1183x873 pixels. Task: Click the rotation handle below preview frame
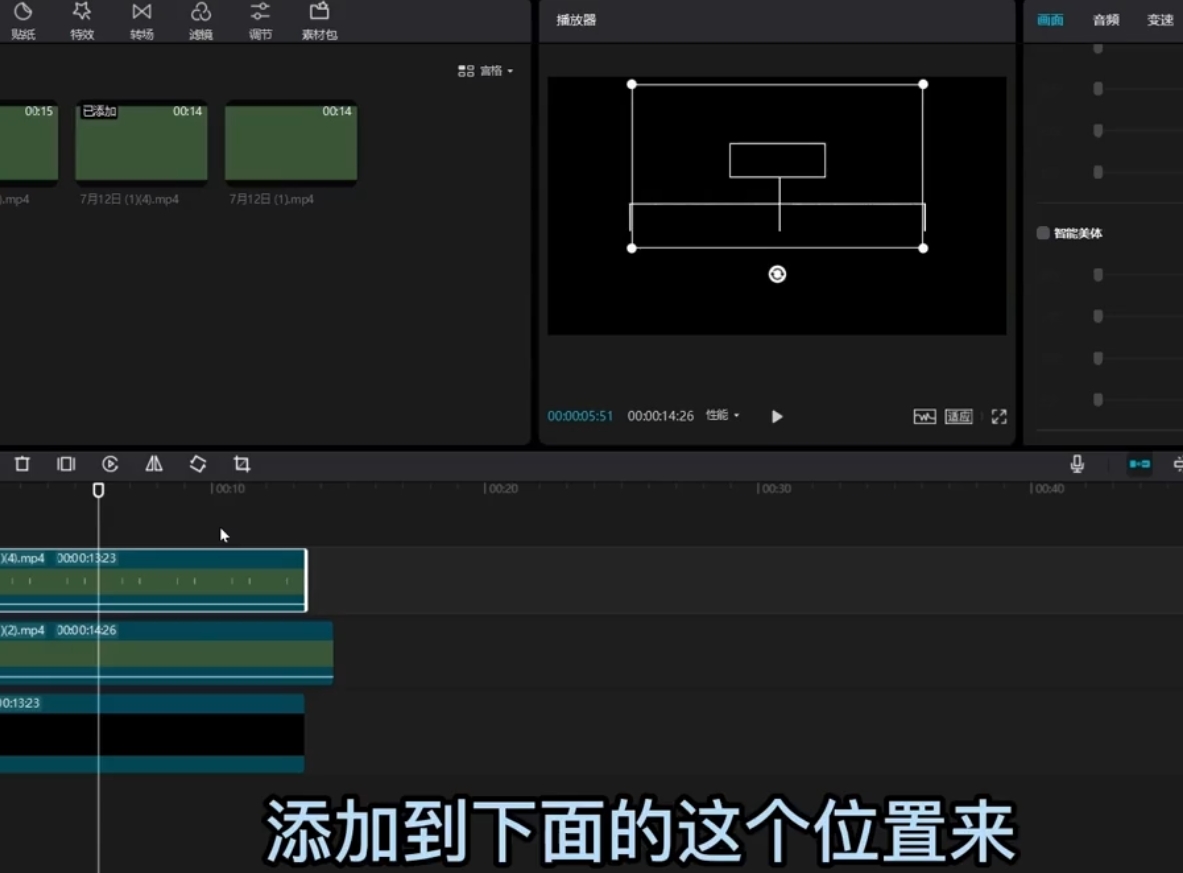[x=777, y=274]
